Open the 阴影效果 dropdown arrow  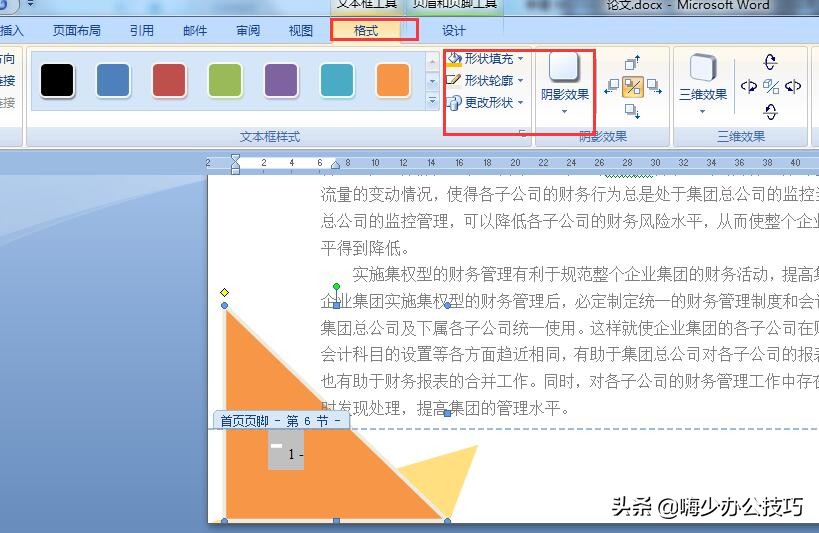(565, 111)
